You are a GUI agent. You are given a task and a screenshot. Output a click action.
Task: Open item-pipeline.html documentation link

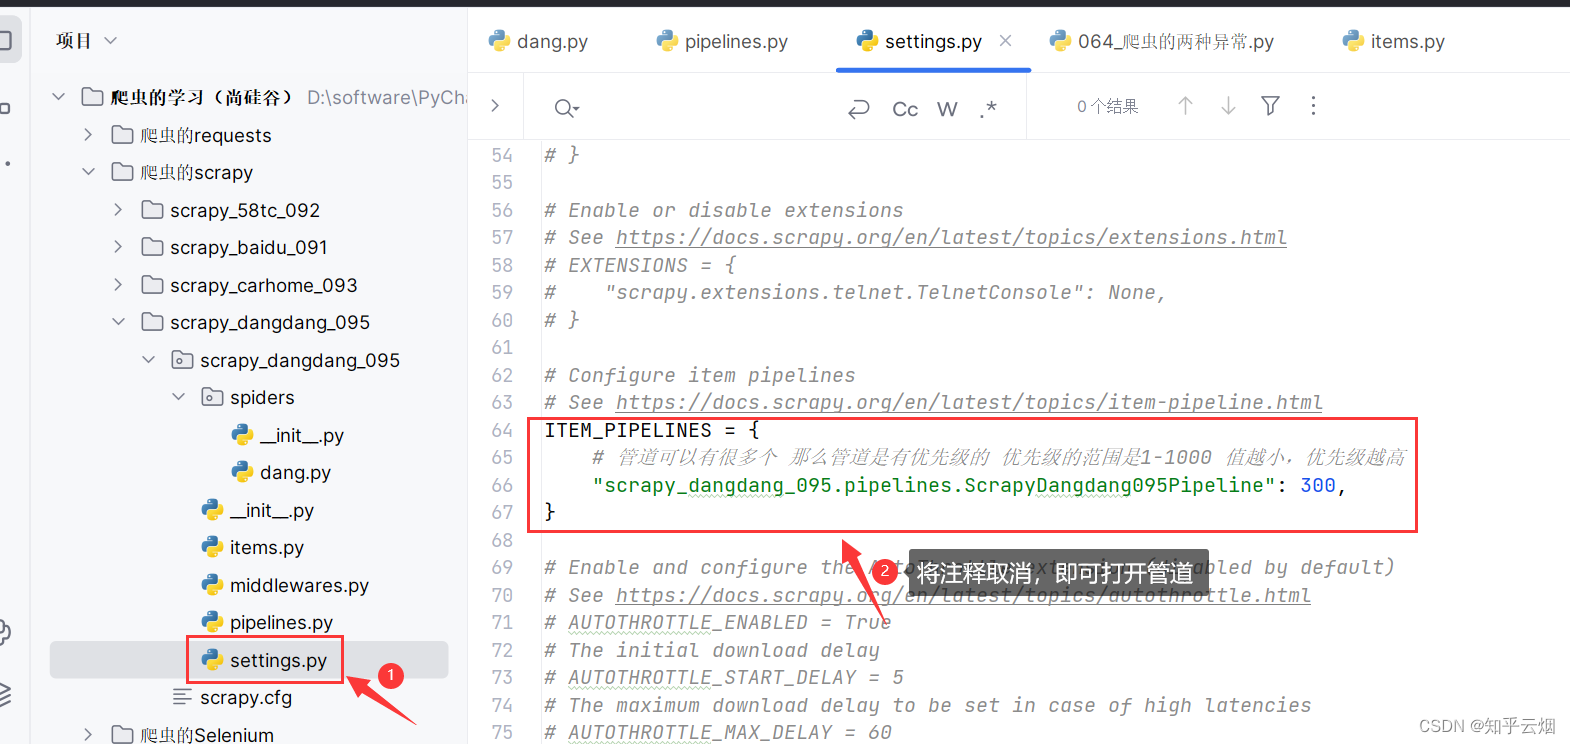tap(969, 402)
